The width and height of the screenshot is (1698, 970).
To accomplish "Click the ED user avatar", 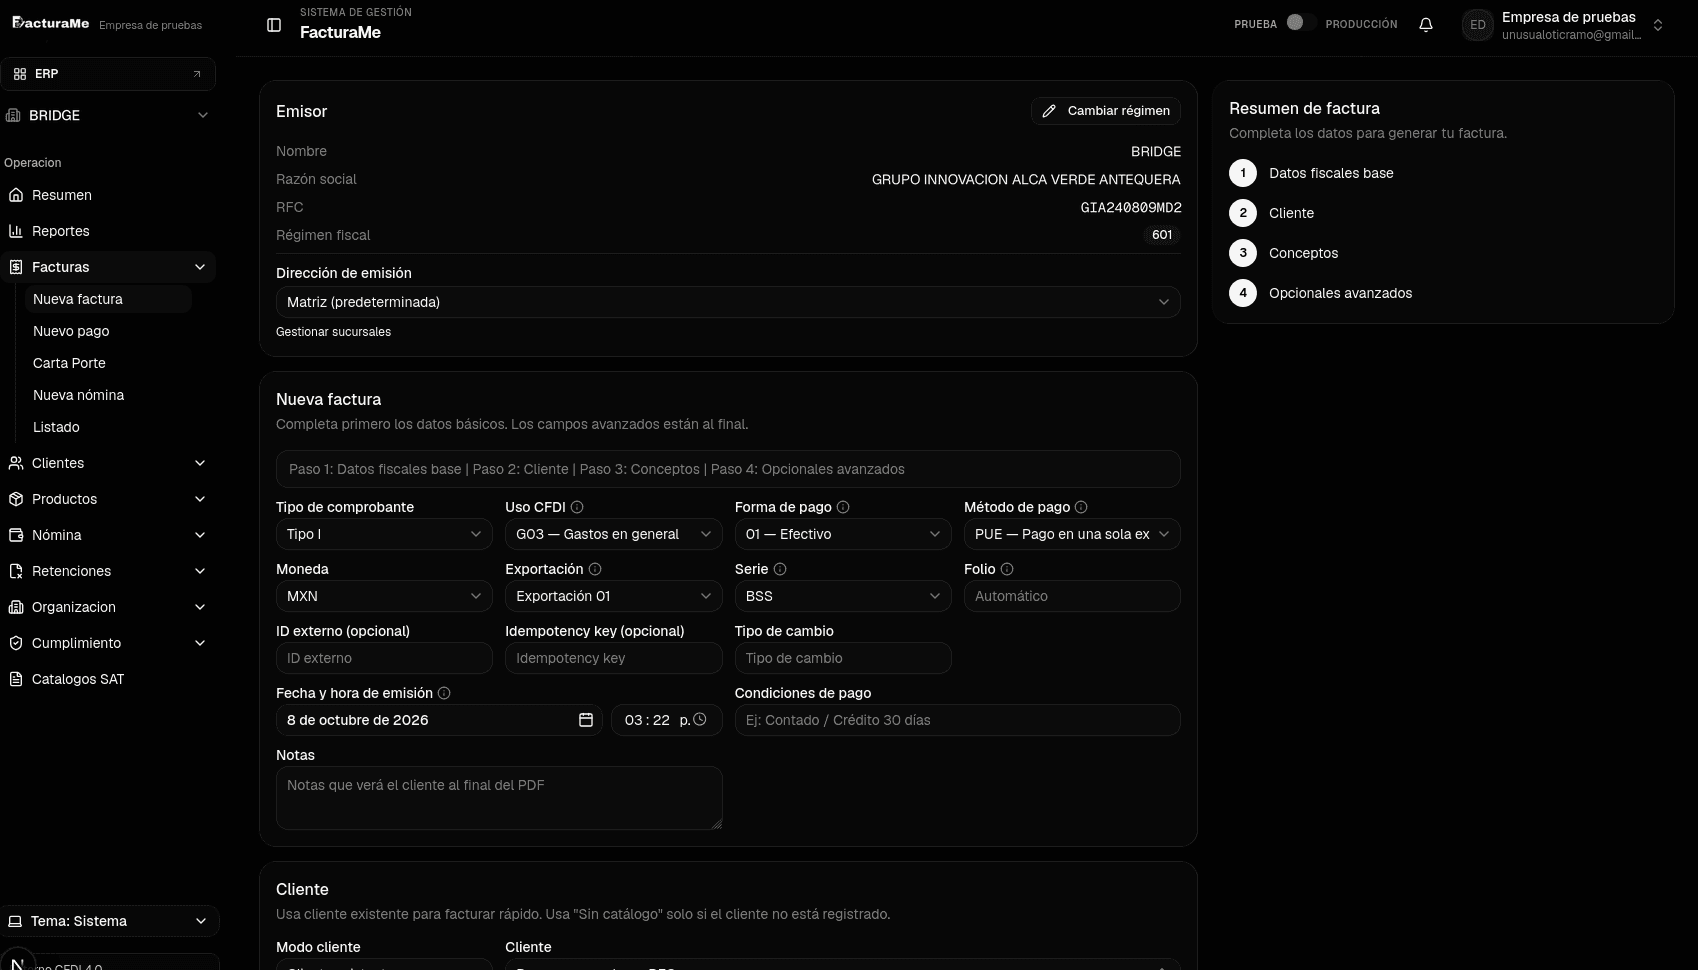I will 1478,25.
